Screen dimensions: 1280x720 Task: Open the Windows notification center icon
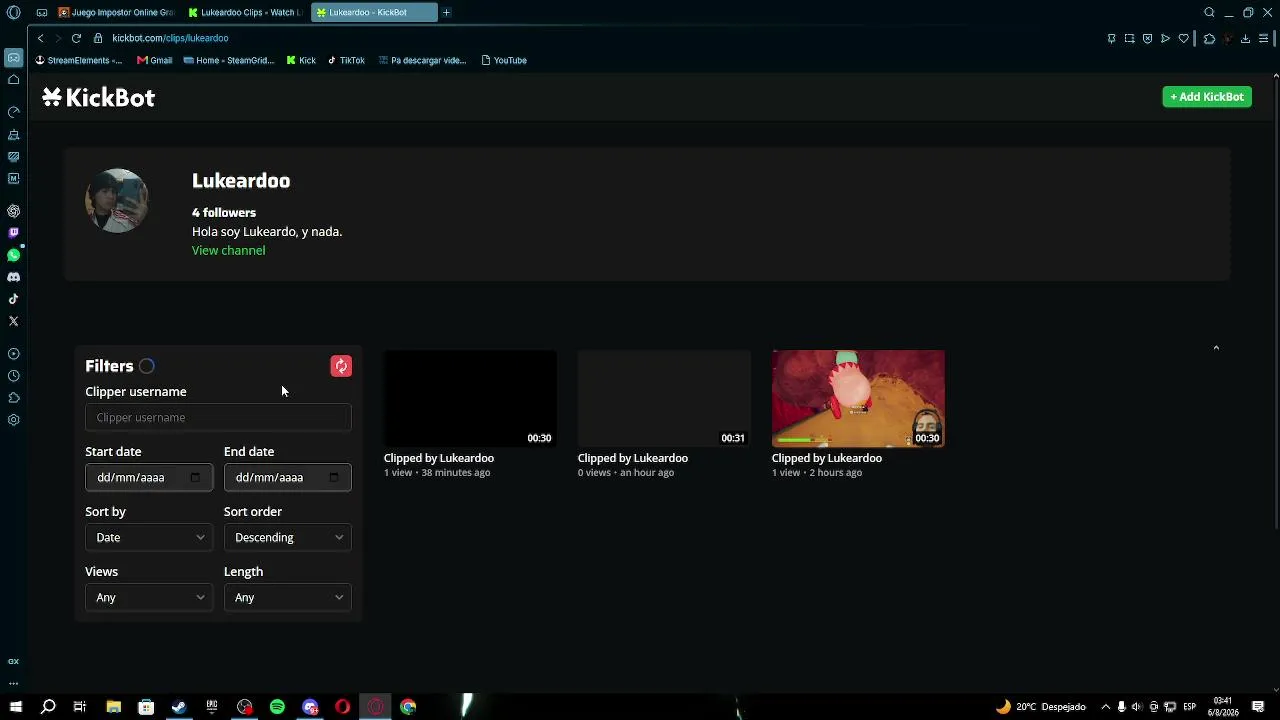1259,707
